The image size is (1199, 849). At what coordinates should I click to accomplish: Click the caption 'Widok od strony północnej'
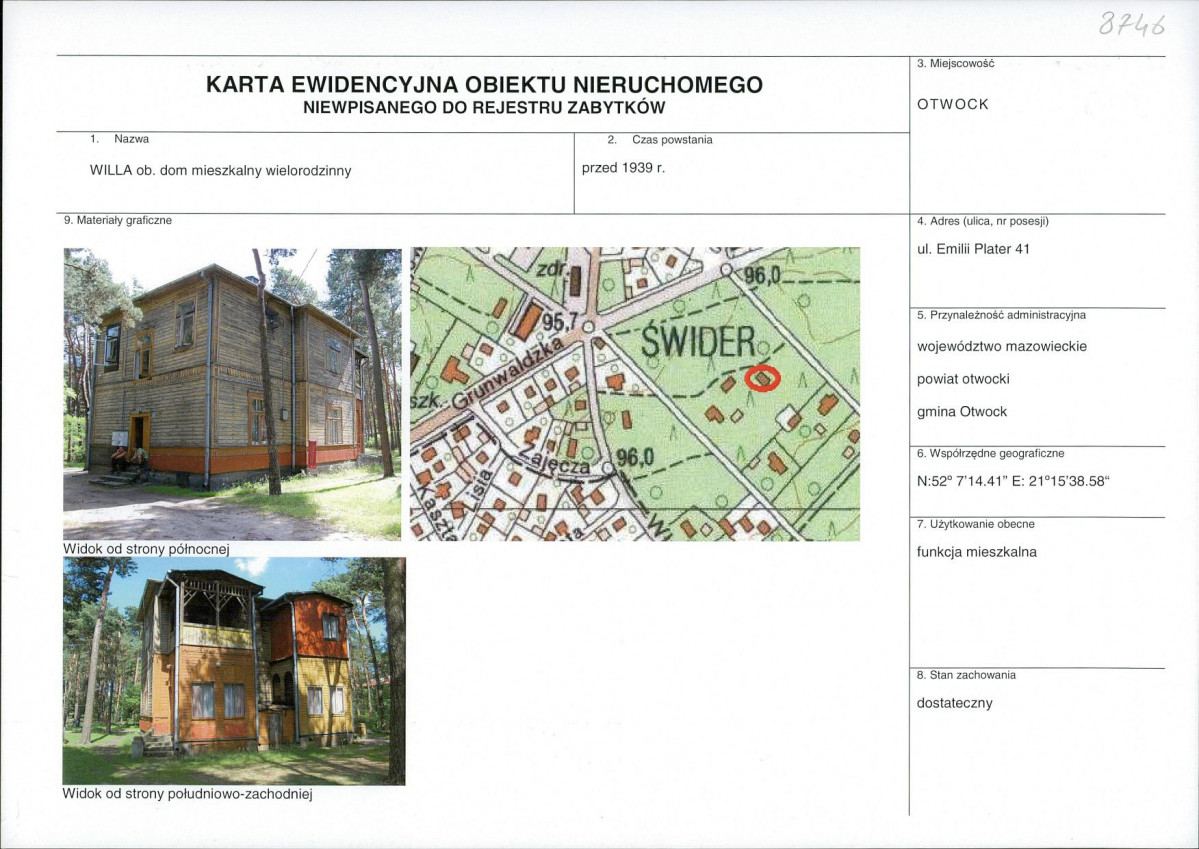[146, 549]
